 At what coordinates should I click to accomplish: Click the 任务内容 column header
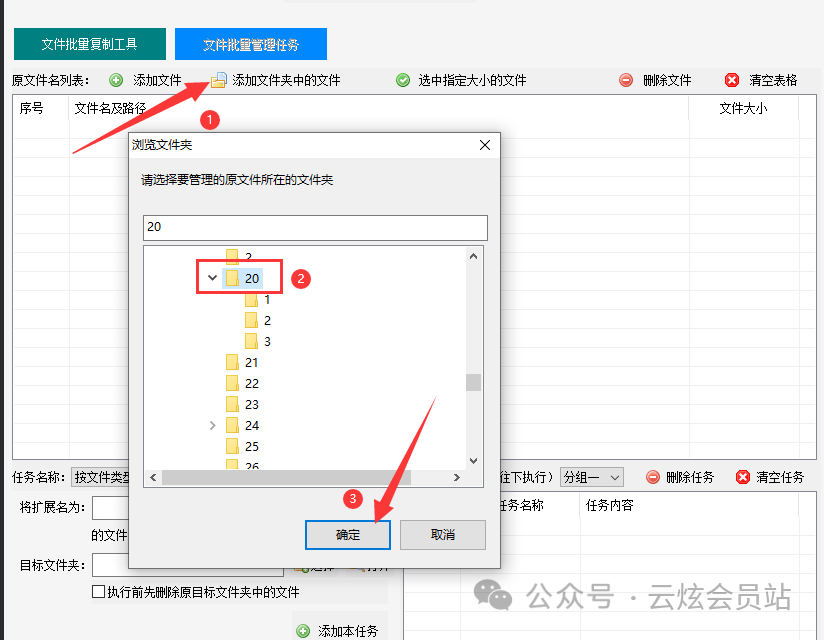(610, 505)
